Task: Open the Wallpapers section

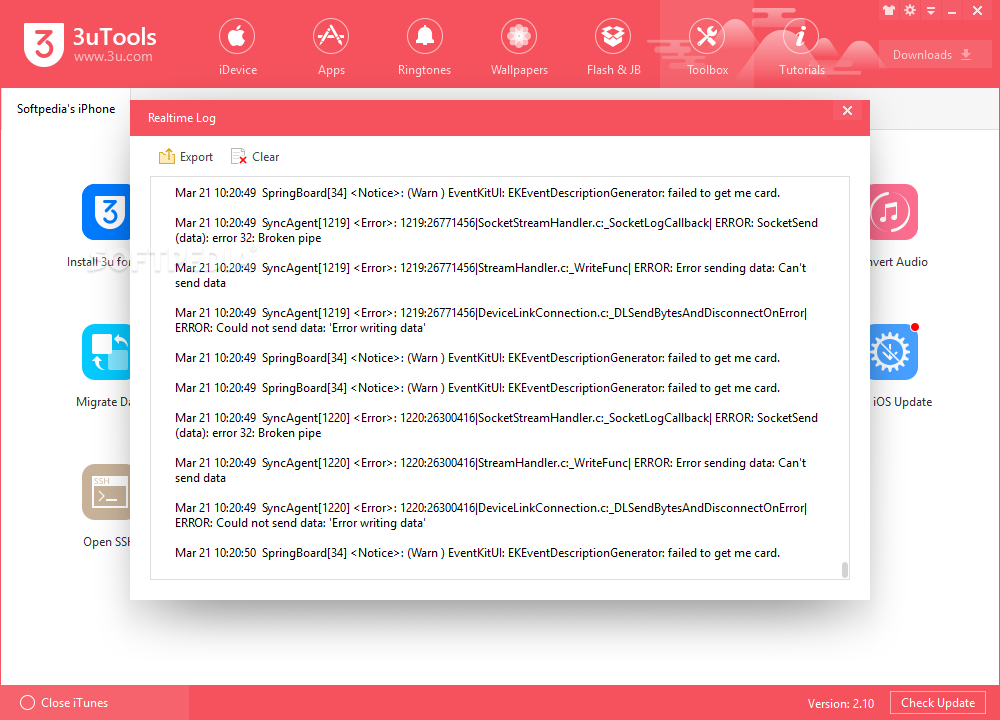Action: [x=518, y=47]
